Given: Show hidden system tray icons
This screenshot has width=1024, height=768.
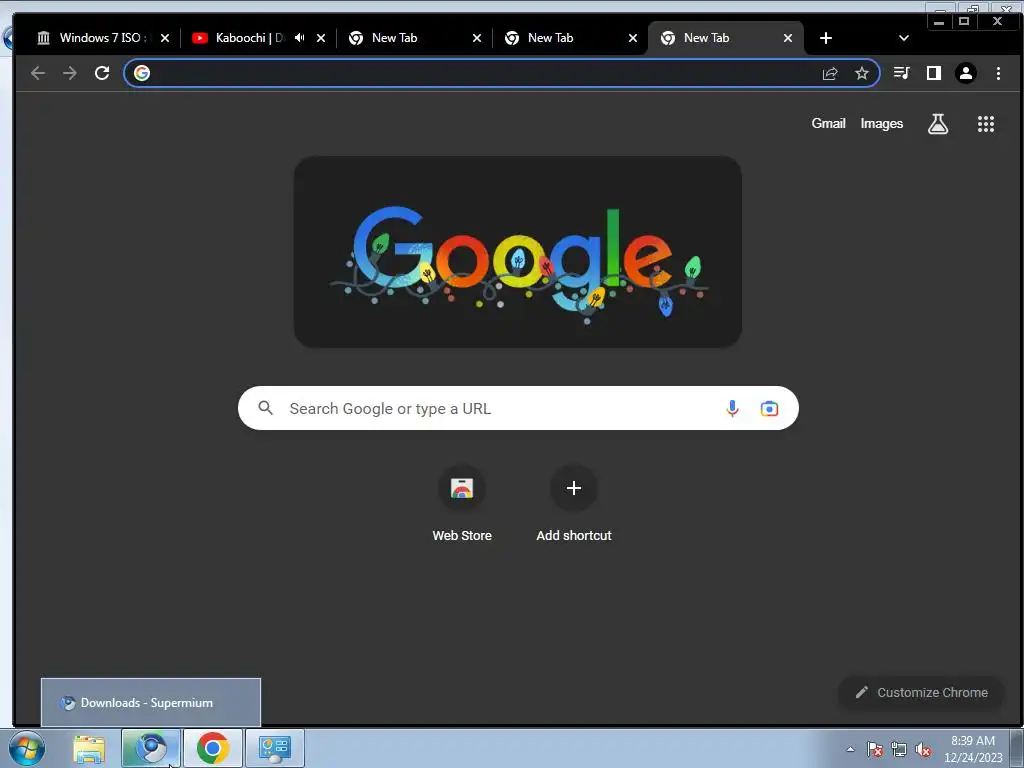Looking at the screenshot, I should [x=850, y=749].
